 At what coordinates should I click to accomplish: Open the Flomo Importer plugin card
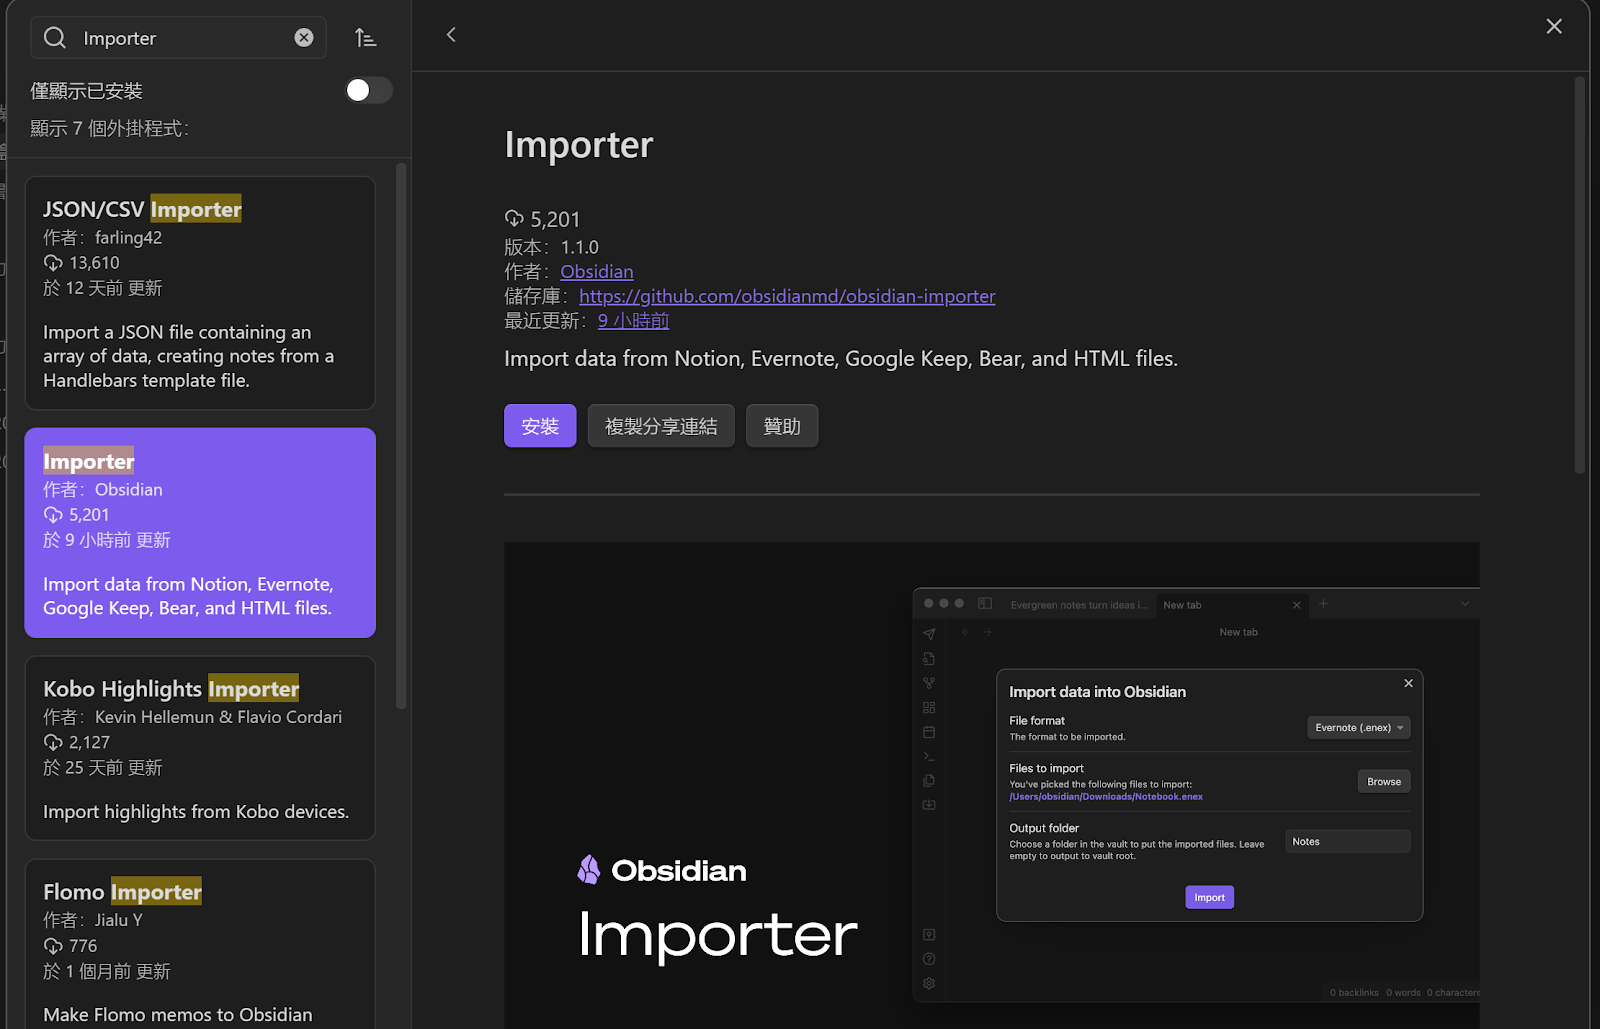pos(200,944)
